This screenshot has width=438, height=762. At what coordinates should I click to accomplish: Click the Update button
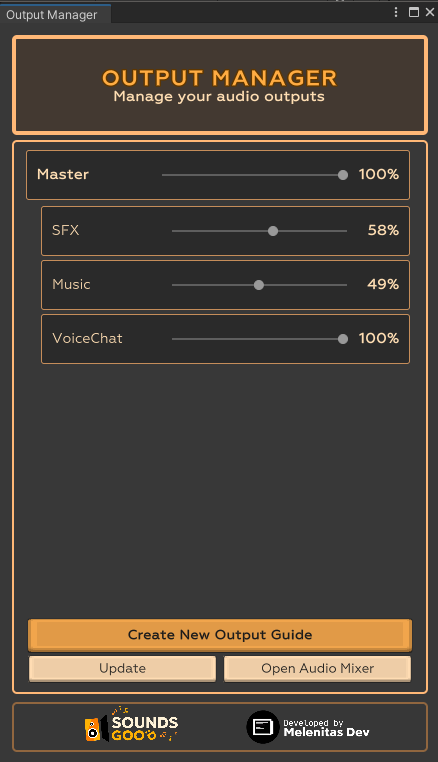tap(122, 669)
